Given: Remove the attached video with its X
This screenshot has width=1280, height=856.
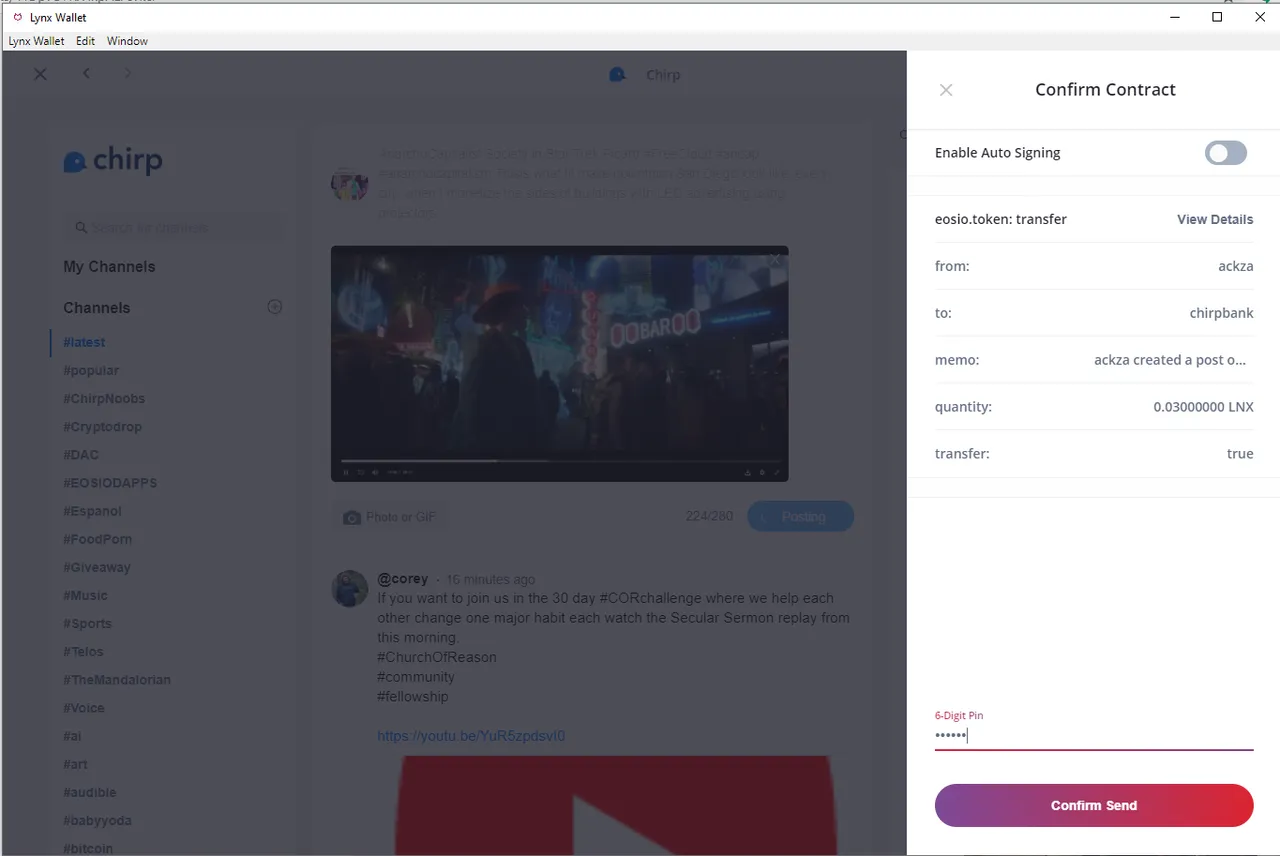Looking at the screenshot, I should coord(774,259).
